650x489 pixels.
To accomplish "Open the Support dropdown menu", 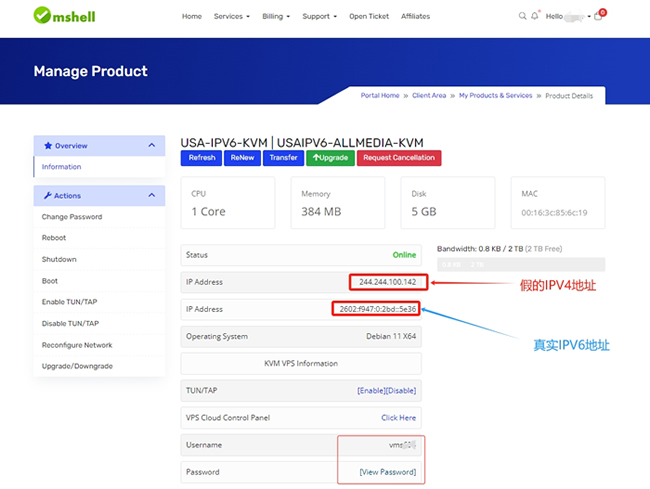I will click(320, 16).
